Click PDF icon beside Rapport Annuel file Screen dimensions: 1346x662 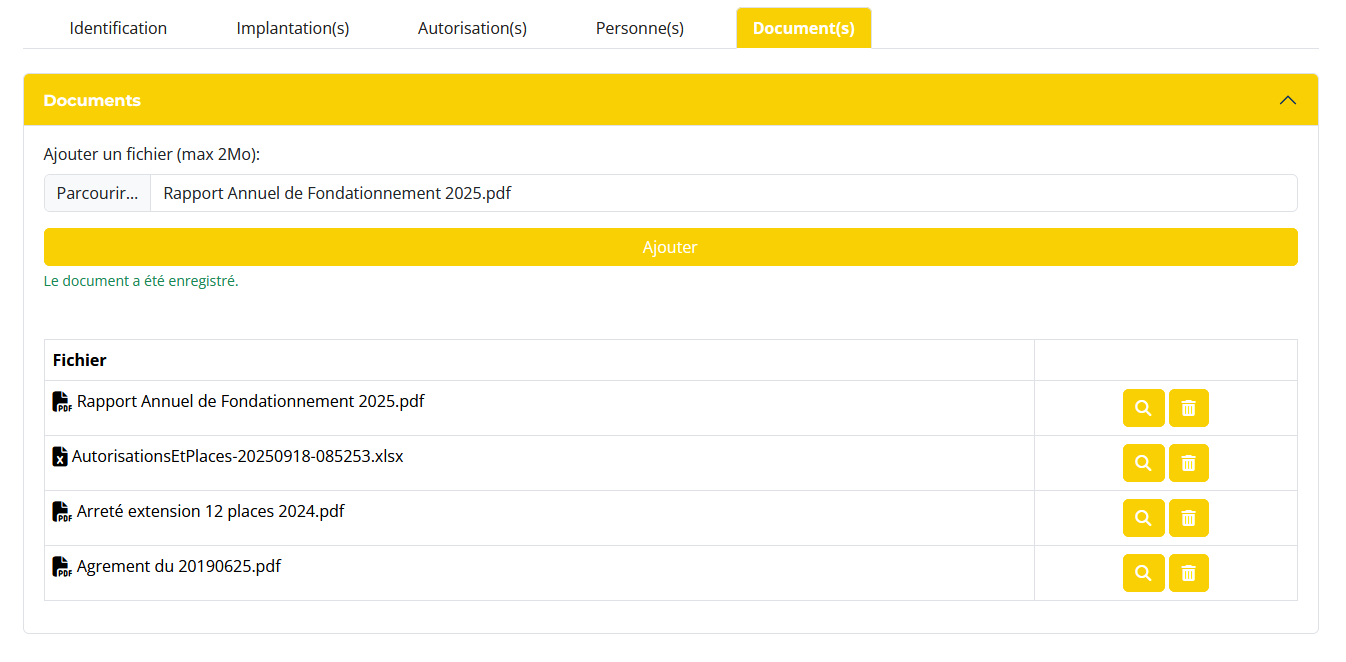tap(61, 402)
